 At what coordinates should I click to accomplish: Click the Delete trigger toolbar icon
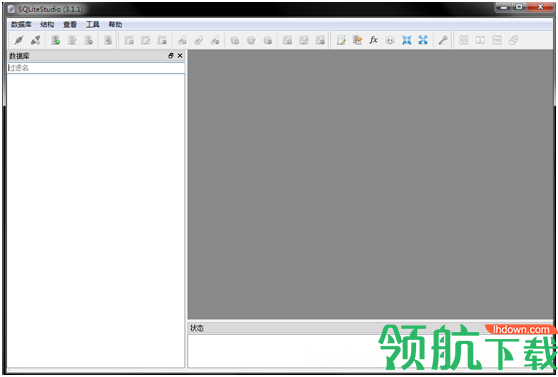point(268,40)
